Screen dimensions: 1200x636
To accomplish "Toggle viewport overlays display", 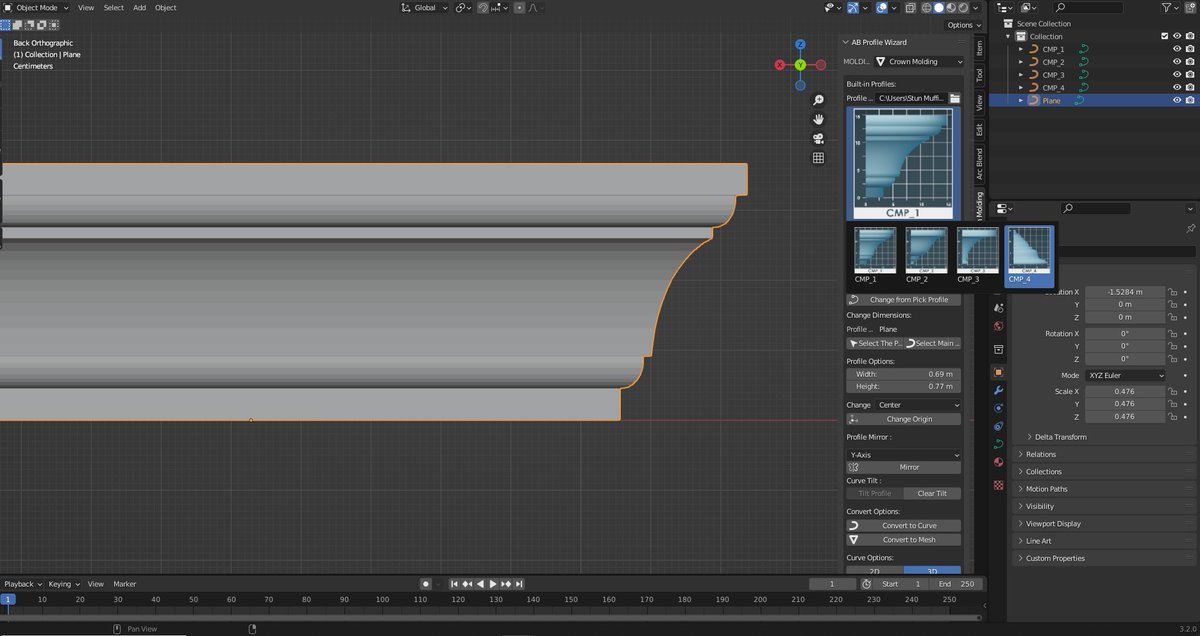I will pyautogui.click(x=881, y=7).
